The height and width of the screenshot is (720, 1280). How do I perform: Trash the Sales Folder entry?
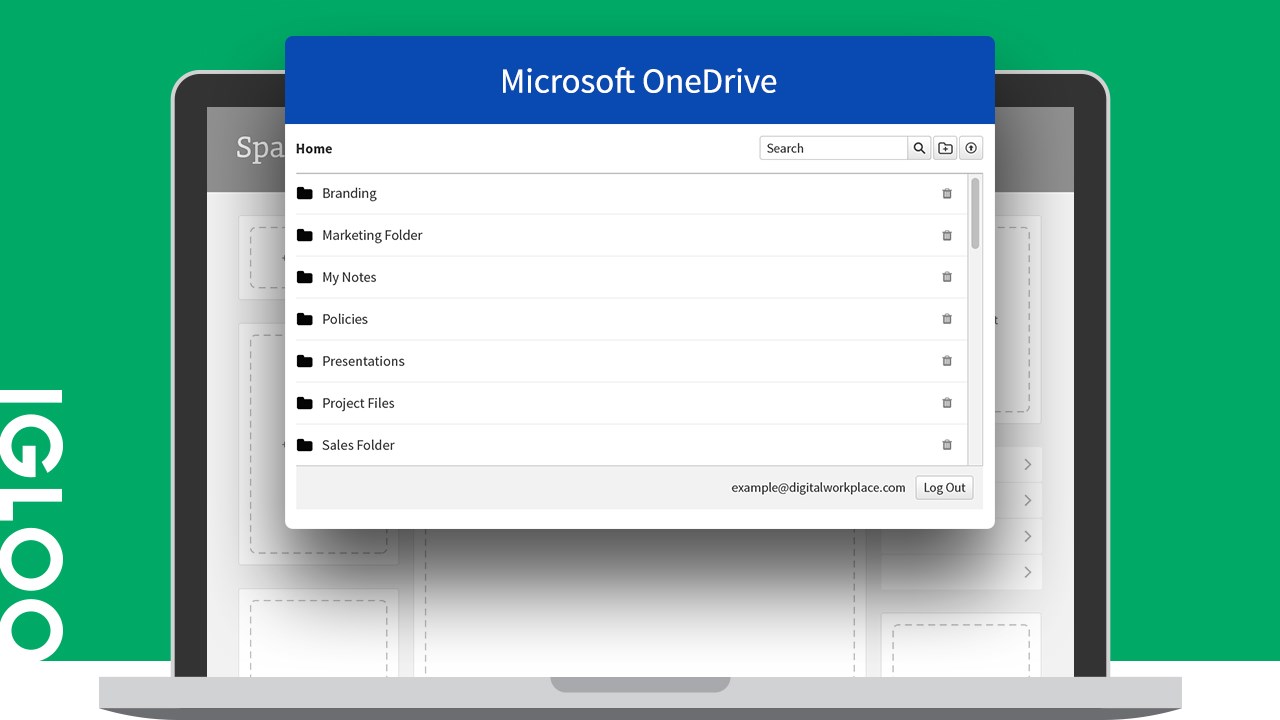947,445
